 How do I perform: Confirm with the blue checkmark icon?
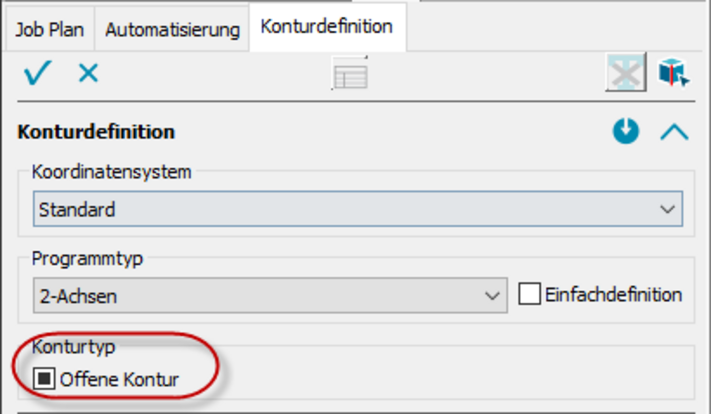37,73
